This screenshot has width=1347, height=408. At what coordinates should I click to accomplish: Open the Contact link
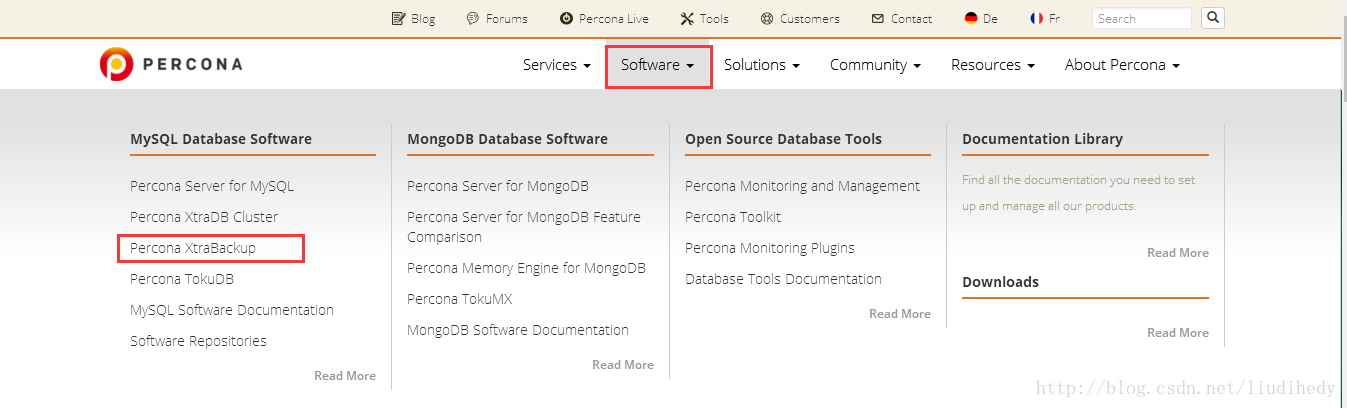911,18
